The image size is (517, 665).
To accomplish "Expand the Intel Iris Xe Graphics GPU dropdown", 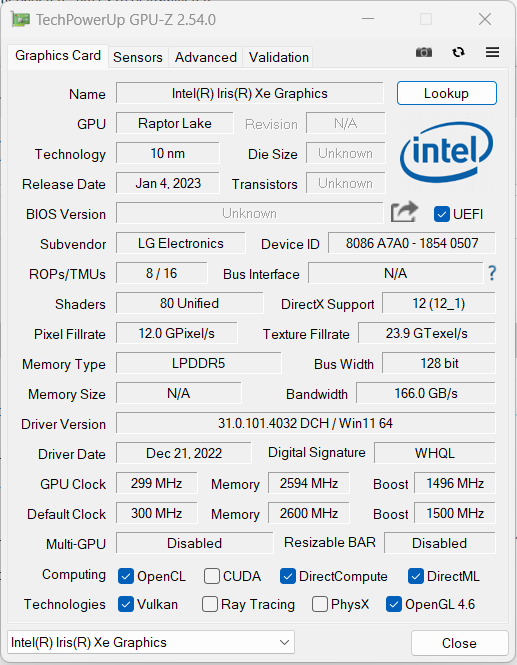I will pyautogui.click(x=151, y=643).
